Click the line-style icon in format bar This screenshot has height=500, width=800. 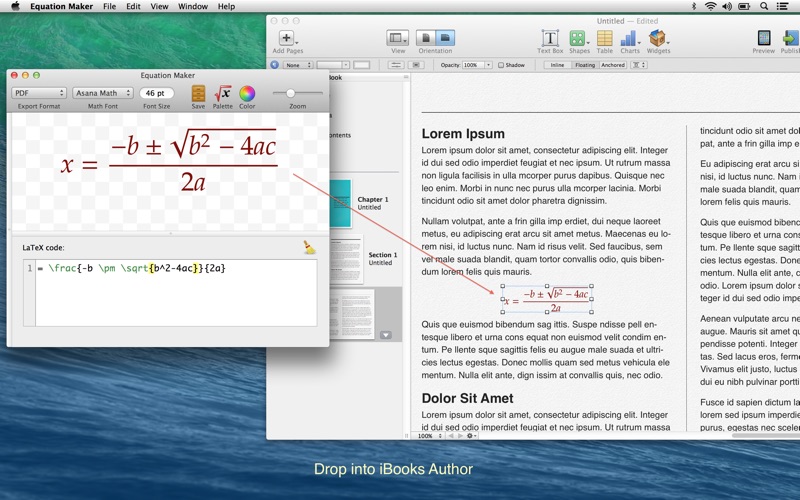[395, 65]
